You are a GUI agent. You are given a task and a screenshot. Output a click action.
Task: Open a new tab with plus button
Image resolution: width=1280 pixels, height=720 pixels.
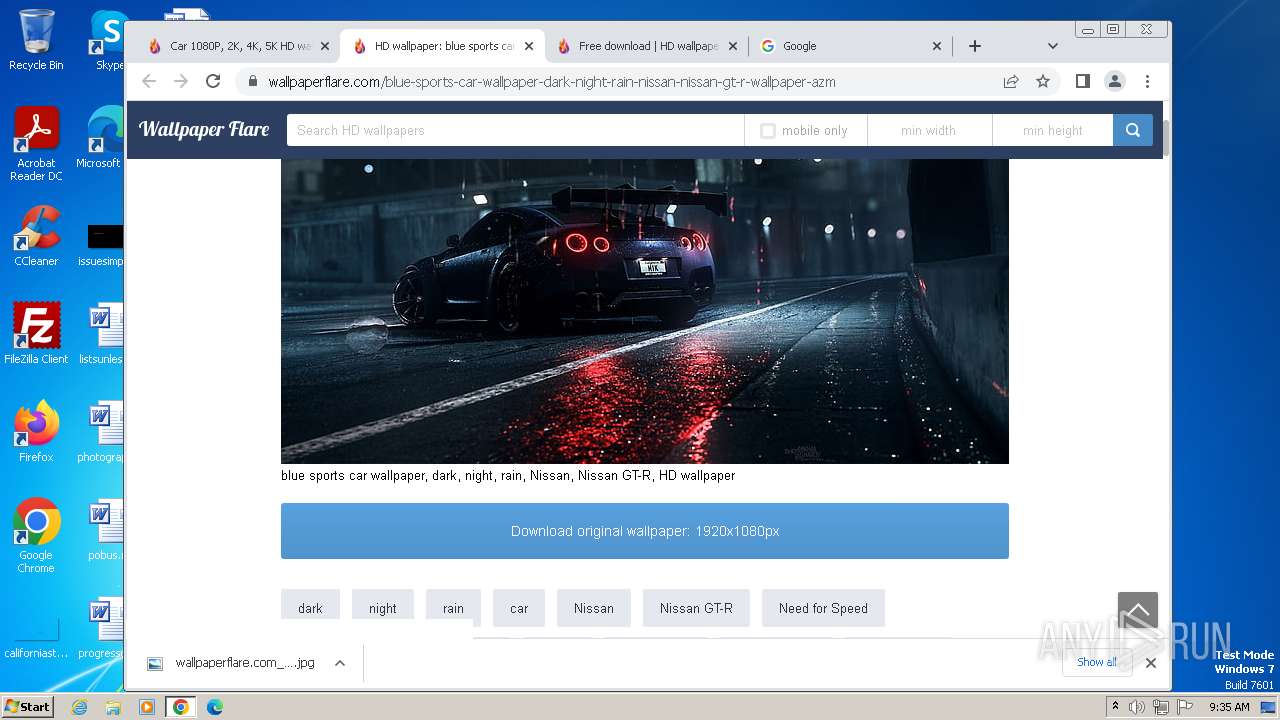975,46
